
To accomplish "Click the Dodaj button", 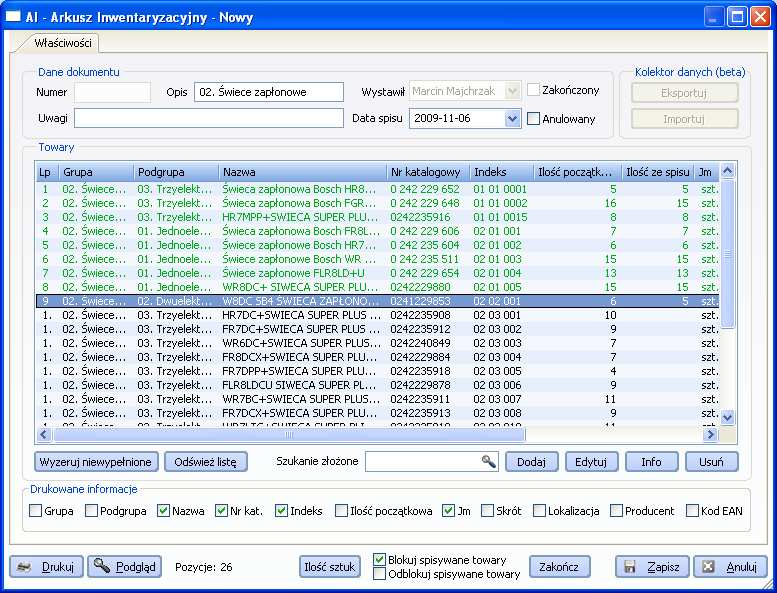I will tap(531, 462).
